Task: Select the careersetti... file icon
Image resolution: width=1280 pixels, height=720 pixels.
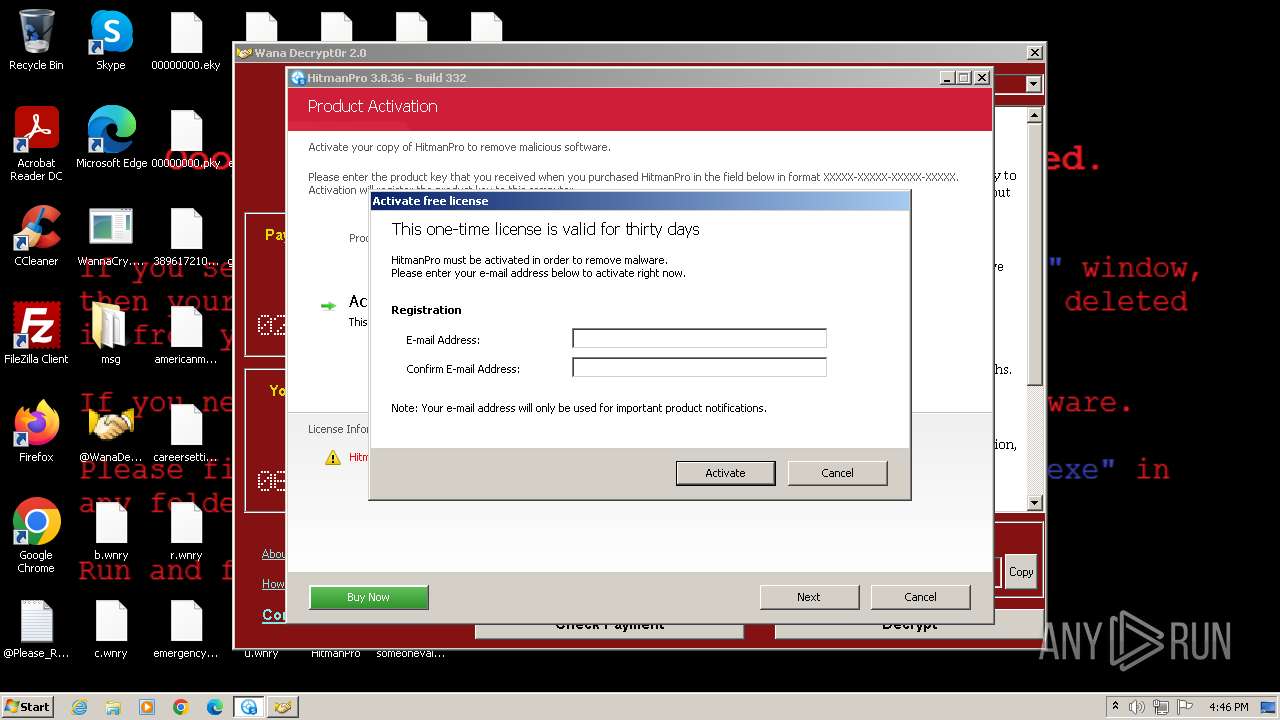Action: coord(186,432)
